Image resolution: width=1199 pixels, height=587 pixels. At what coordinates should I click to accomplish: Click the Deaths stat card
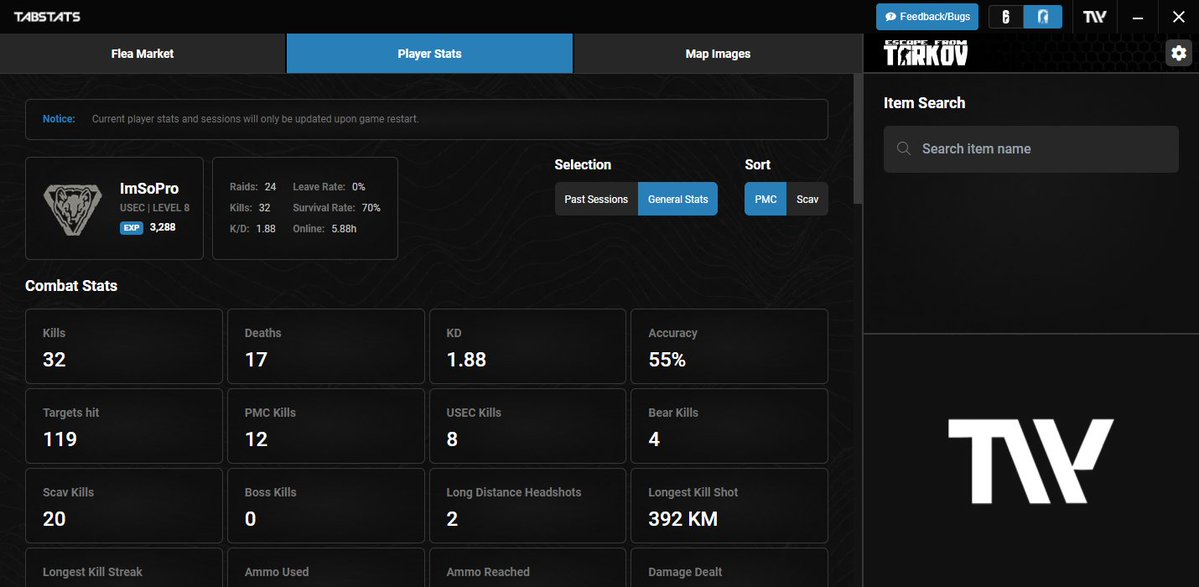point(326,346)
